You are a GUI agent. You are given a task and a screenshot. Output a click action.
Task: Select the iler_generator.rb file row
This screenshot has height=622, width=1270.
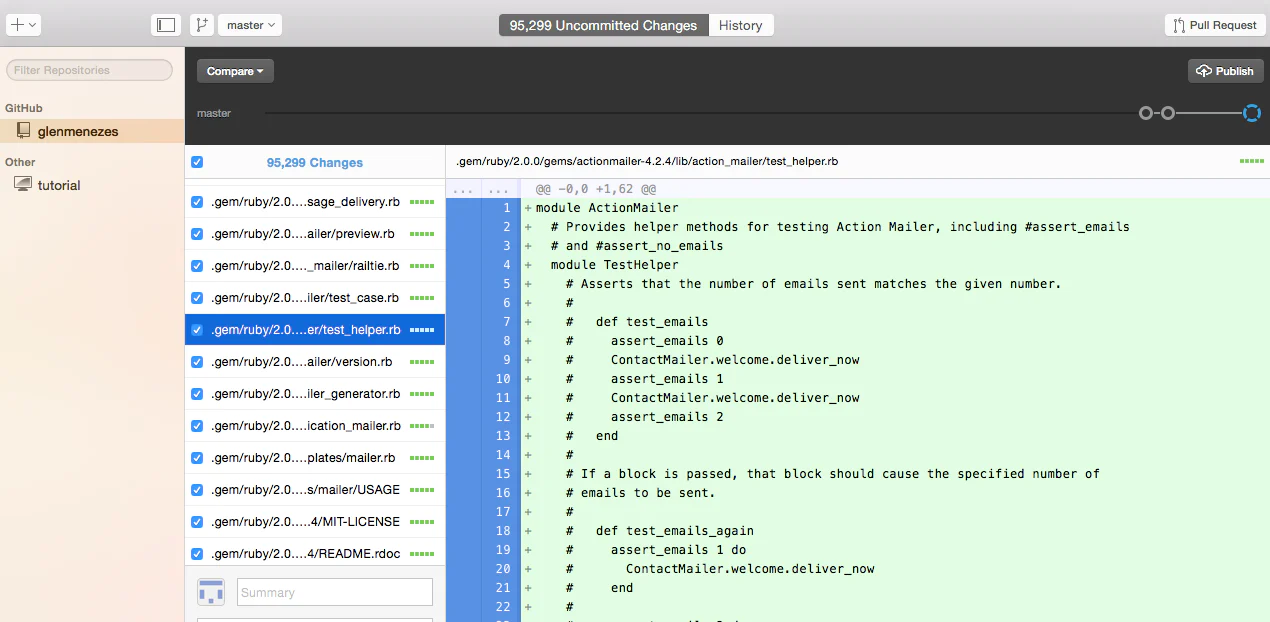pyautogui.click(x=315, y=394)
